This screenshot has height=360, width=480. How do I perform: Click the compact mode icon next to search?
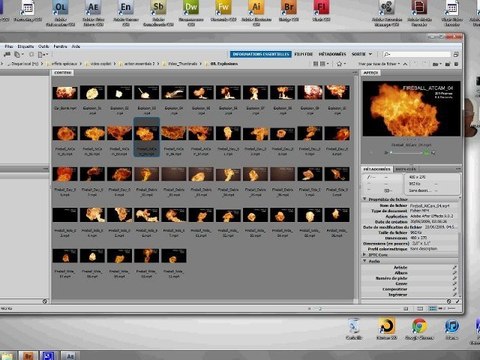click(x=456, y=54)
